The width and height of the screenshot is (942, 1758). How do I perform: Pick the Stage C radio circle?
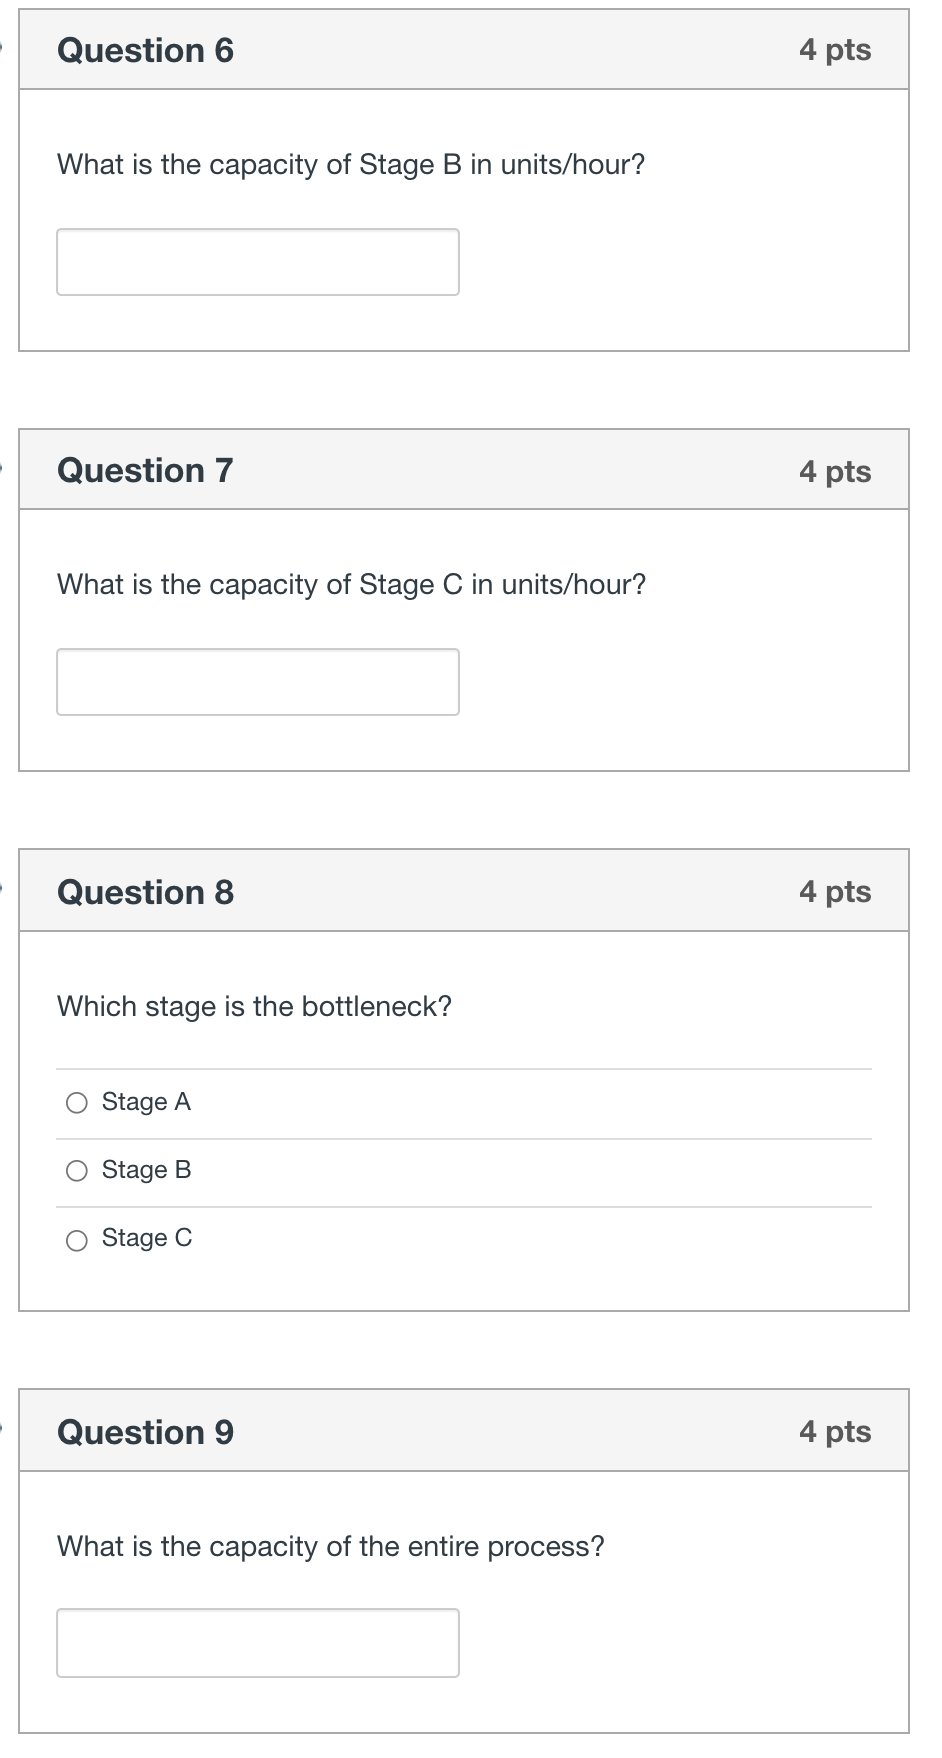(x=77, y=1240)
